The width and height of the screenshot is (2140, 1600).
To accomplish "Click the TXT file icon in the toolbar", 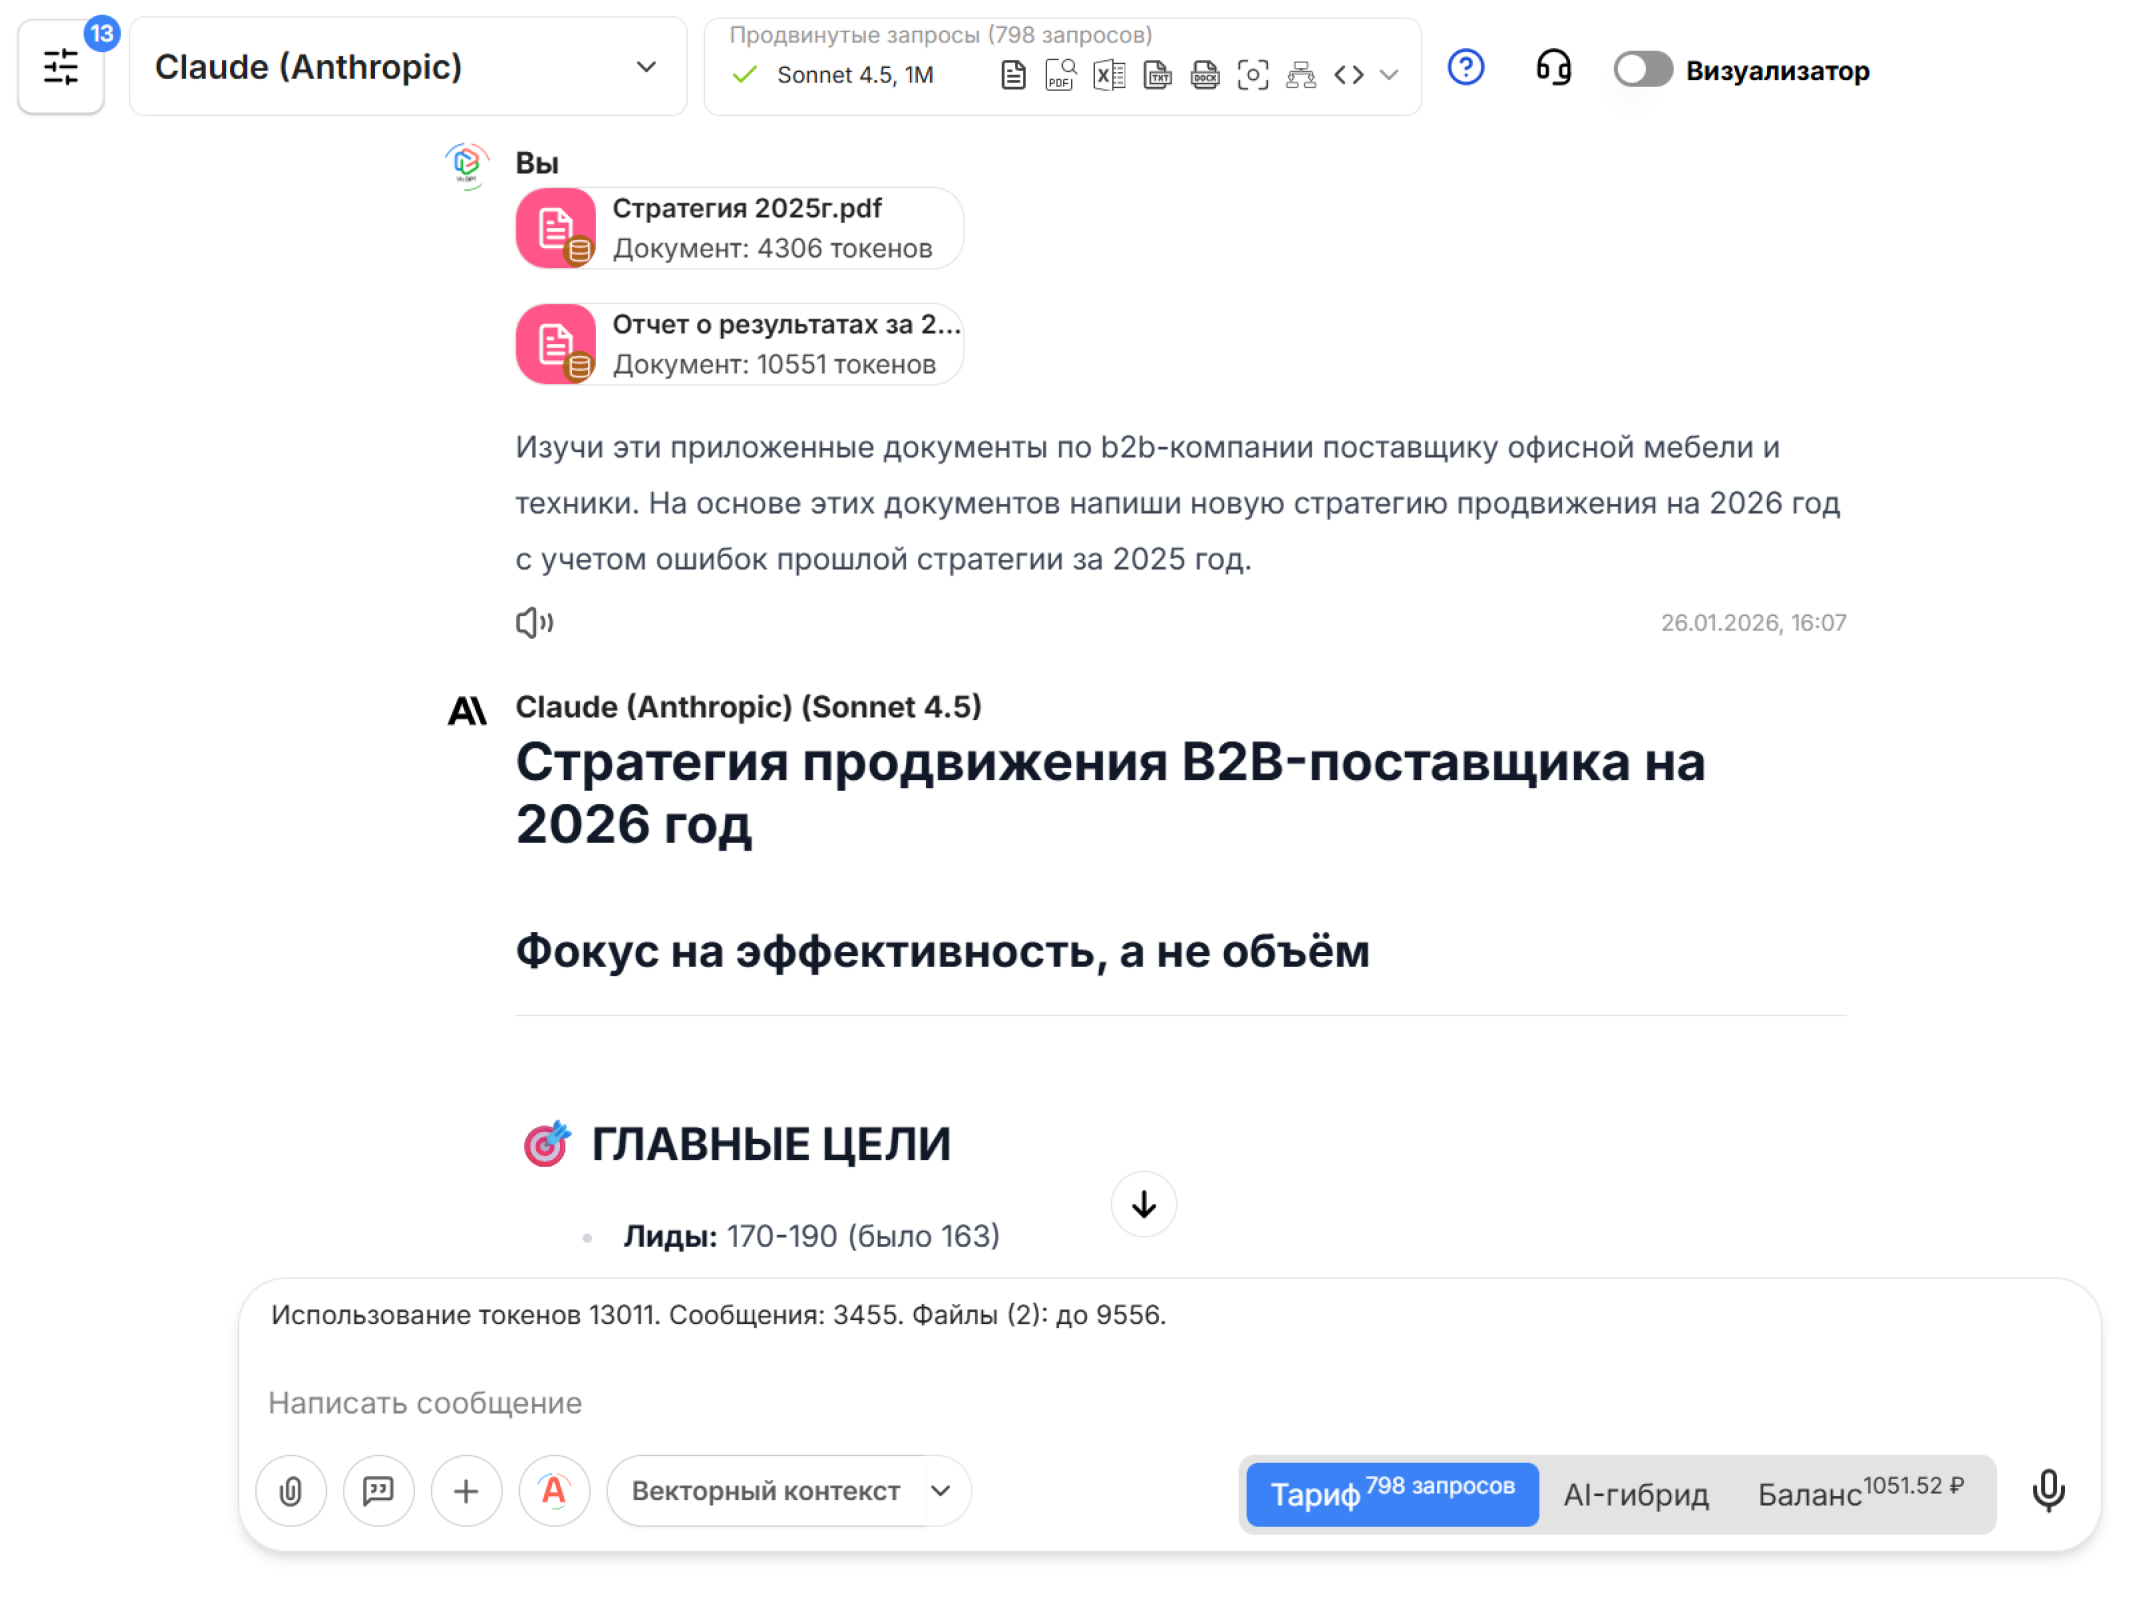I will [x=1157, y=73].
